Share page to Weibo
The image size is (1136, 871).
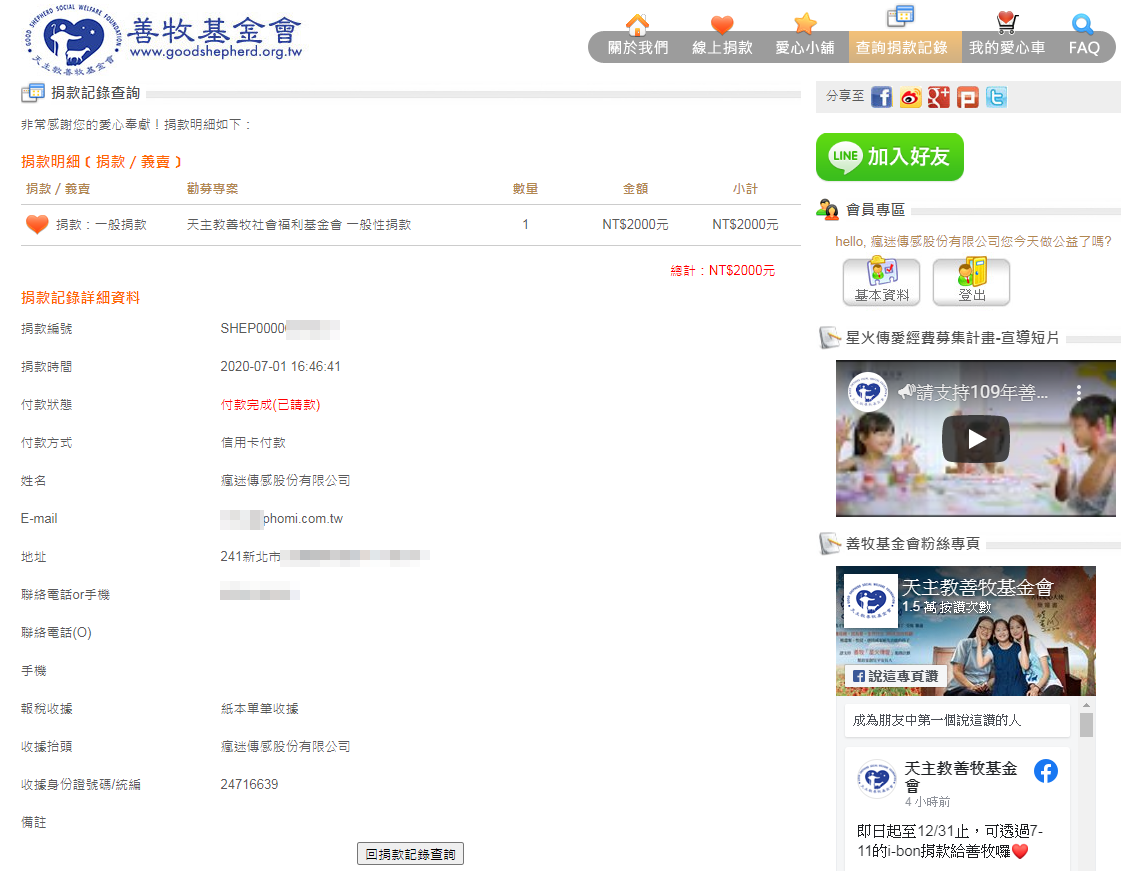pos(911,97)
